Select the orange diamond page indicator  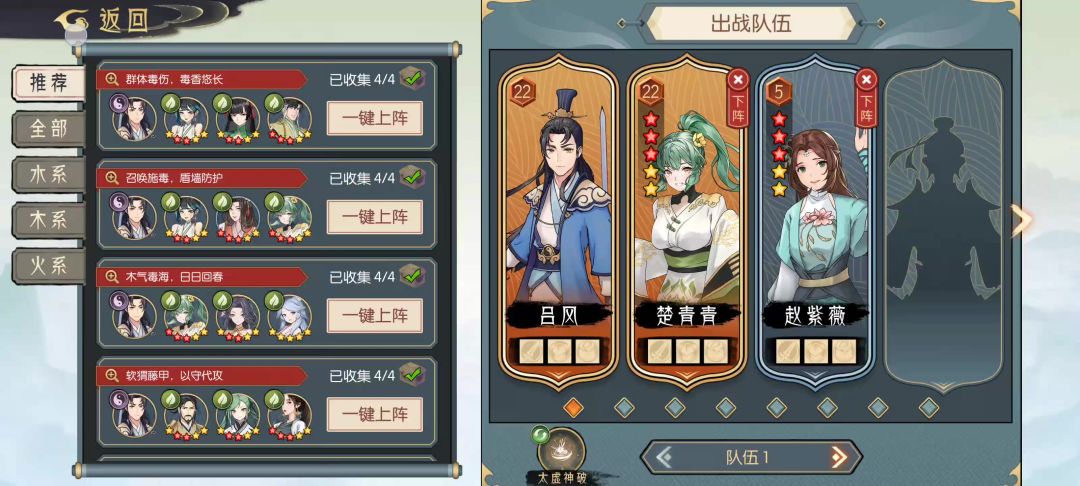(x=573, y=408)
